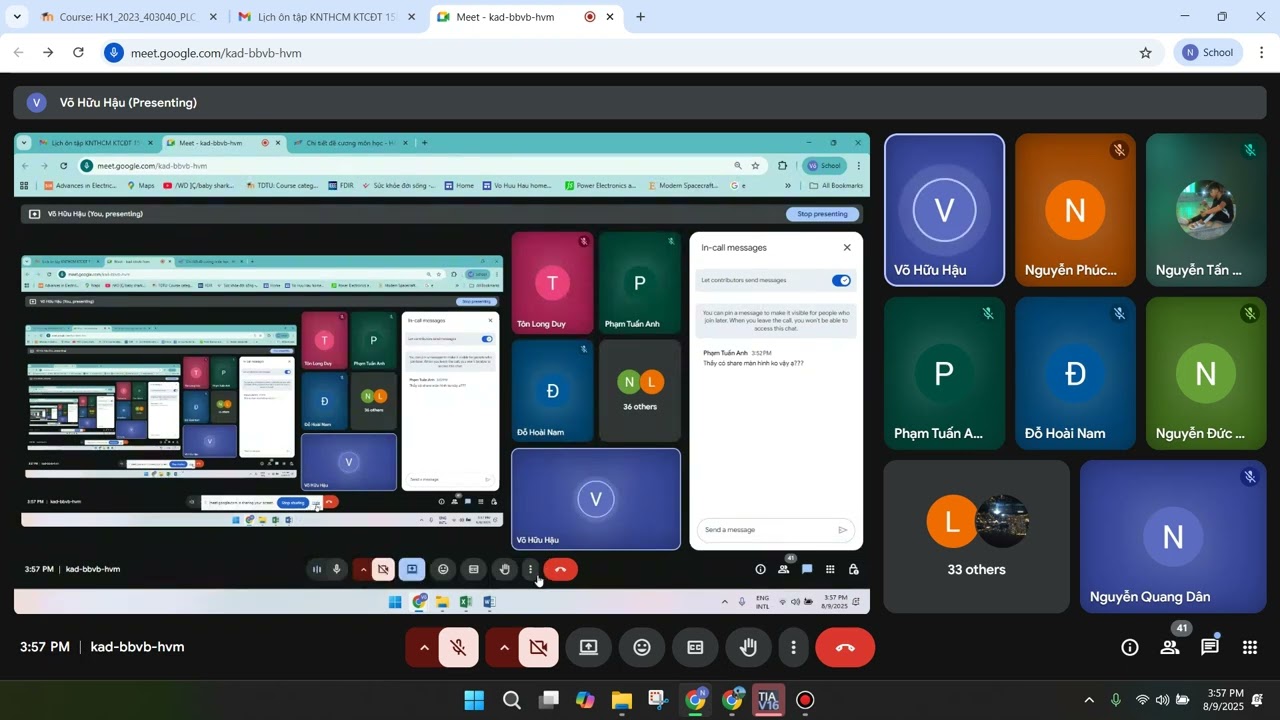This screenshot has width=1280, height=720.
Task: Close the Course HK1_2023 tab
Action: pyautogui.click(x=214, y=17)
